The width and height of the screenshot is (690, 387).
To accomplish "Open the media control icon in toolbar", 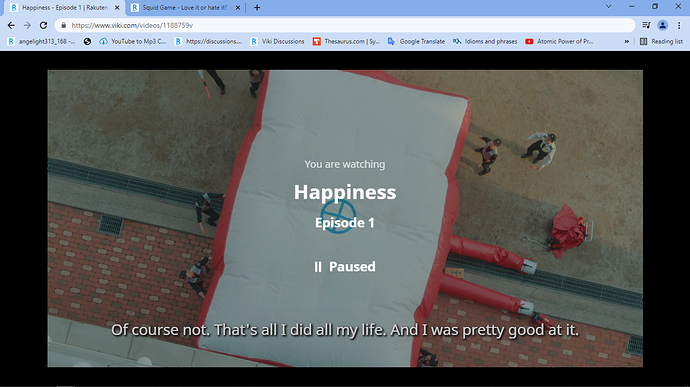I will tap(646, 26).
